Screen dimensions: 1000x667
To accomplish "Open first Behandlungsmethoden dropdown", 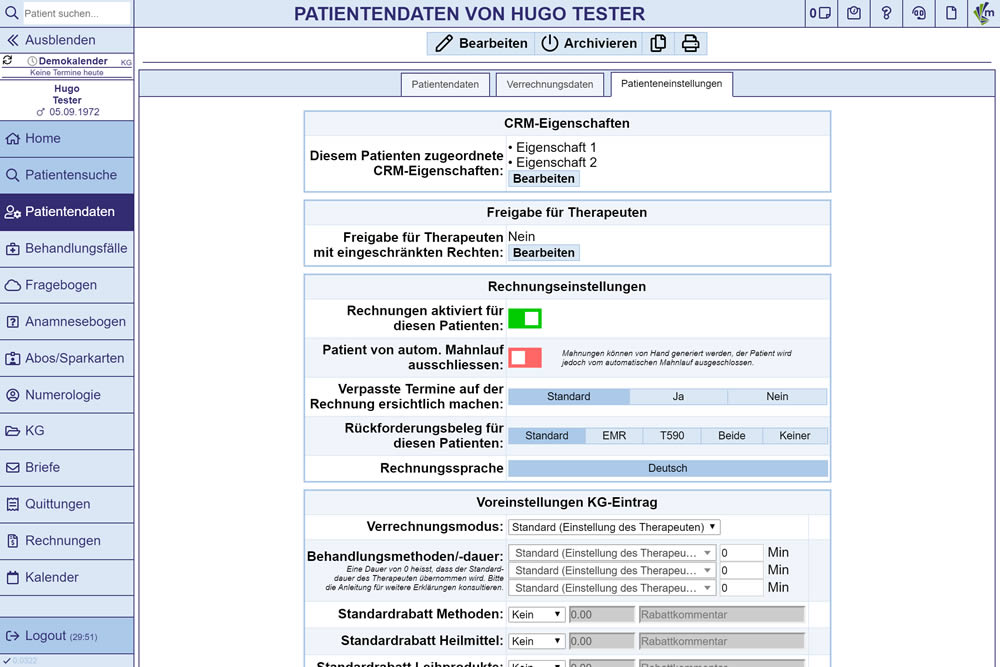I will point(613,553).
